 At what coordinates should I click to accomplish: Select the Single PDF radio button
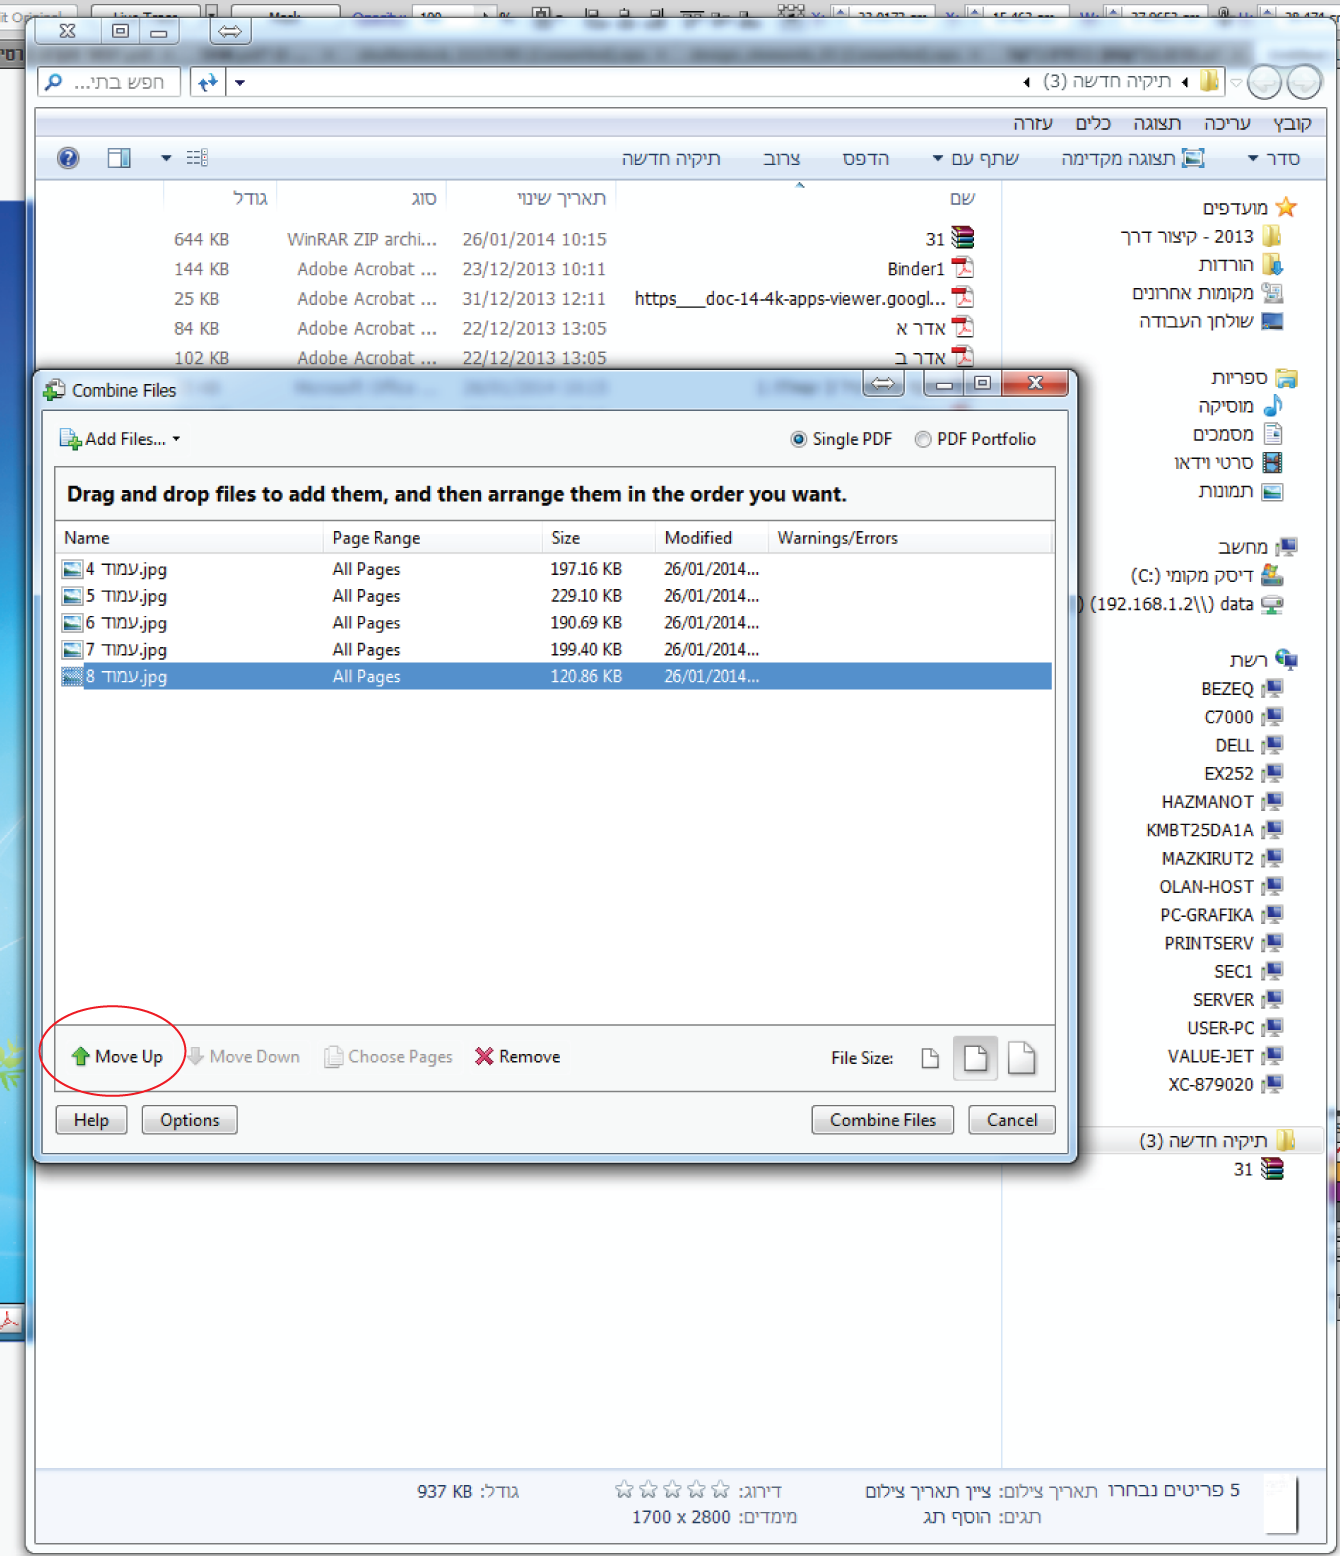pyautogui.click(x=798, y=439)
